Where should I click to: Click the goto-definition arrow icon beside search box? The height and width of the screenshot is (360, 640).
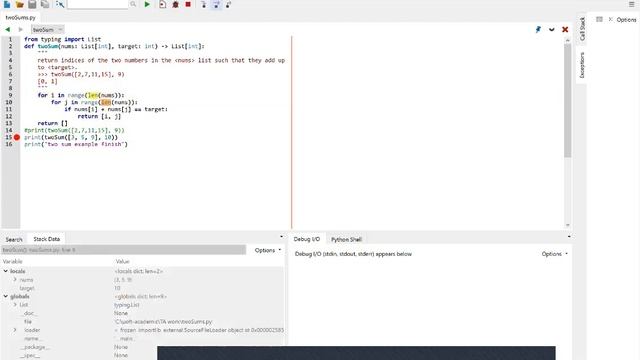click(x=60, y=4)
